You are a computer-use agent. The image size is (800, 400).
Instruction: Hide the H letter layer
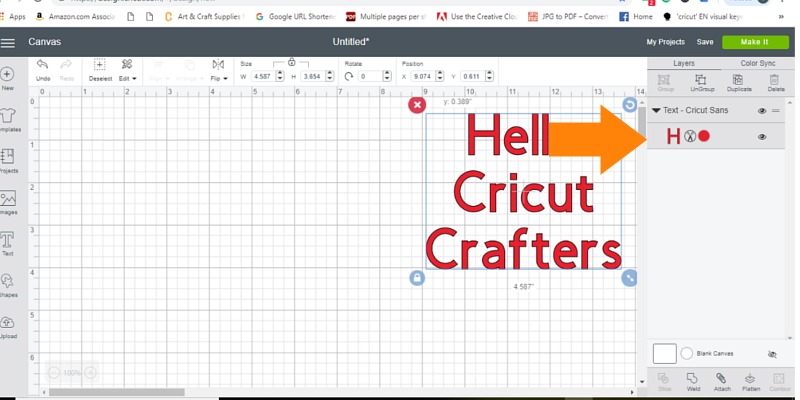(762, 137)
